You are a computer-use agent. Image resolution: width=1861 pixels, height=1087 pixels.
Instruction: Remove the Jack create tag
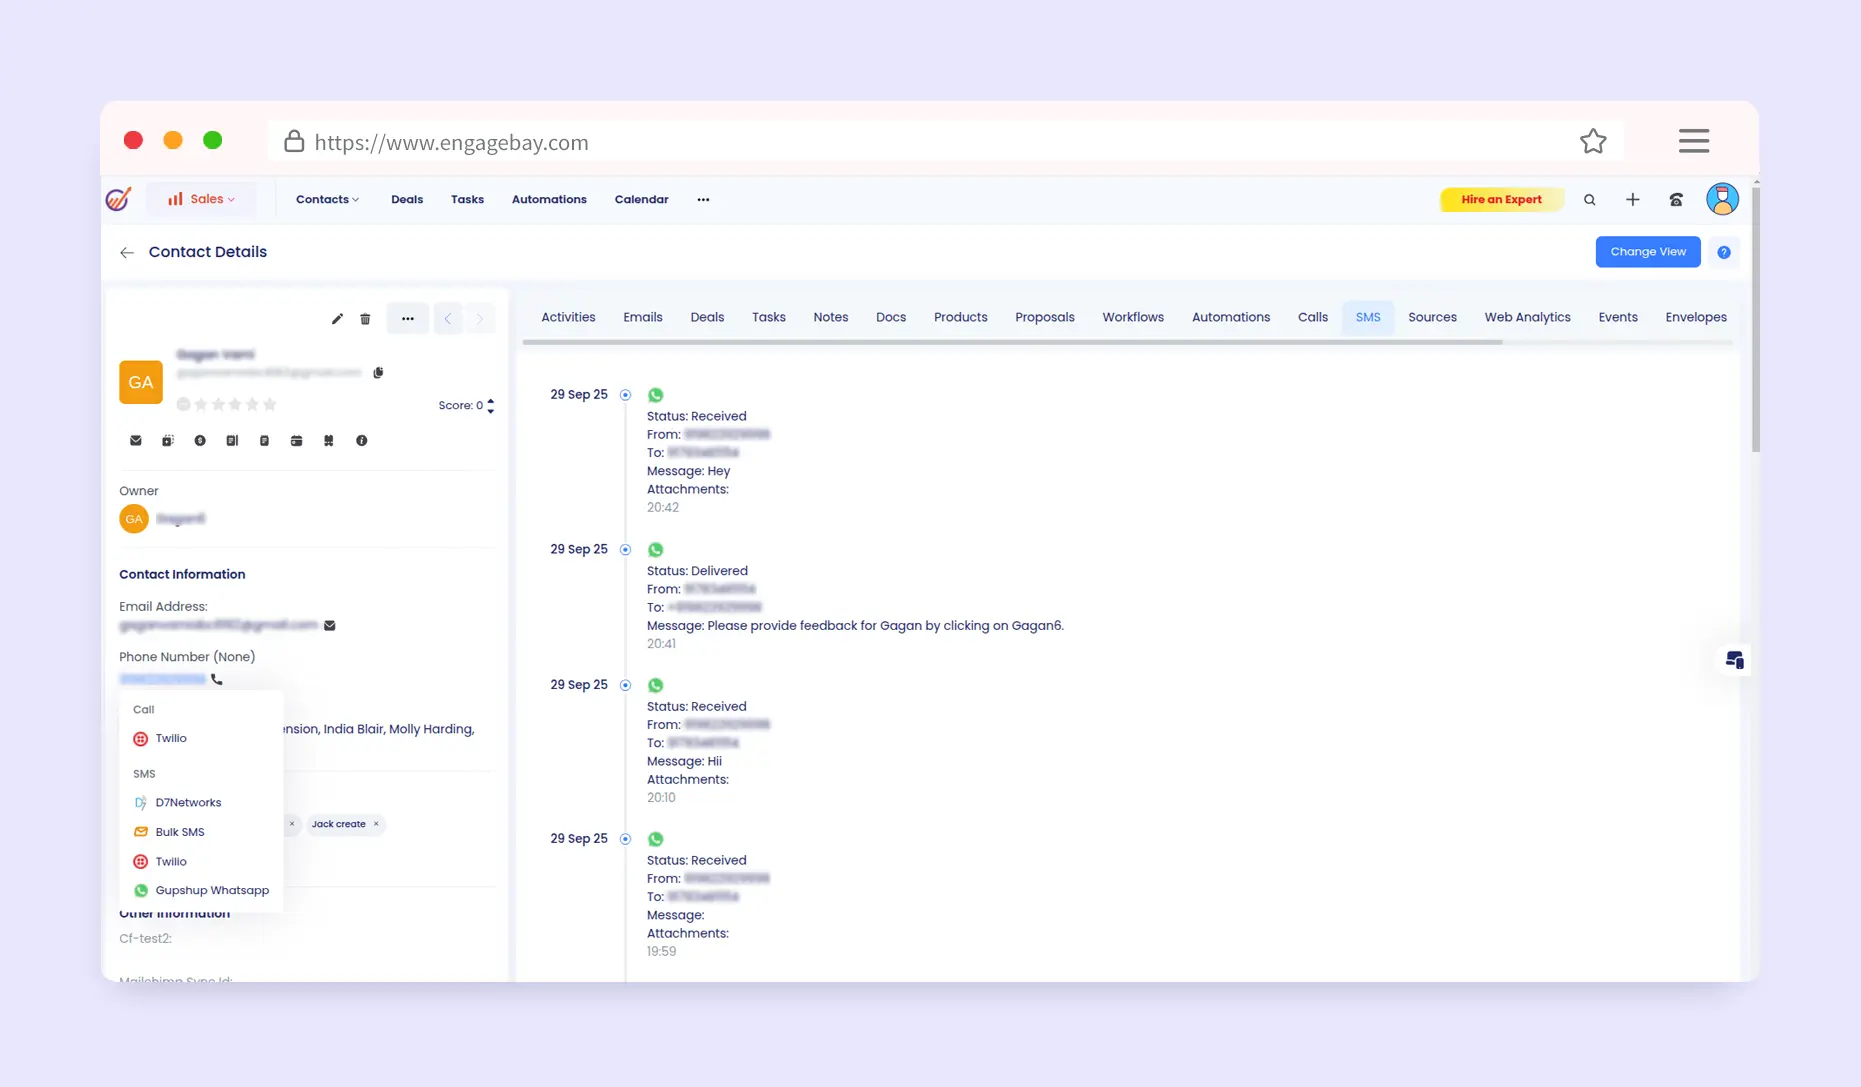point(376,825)
